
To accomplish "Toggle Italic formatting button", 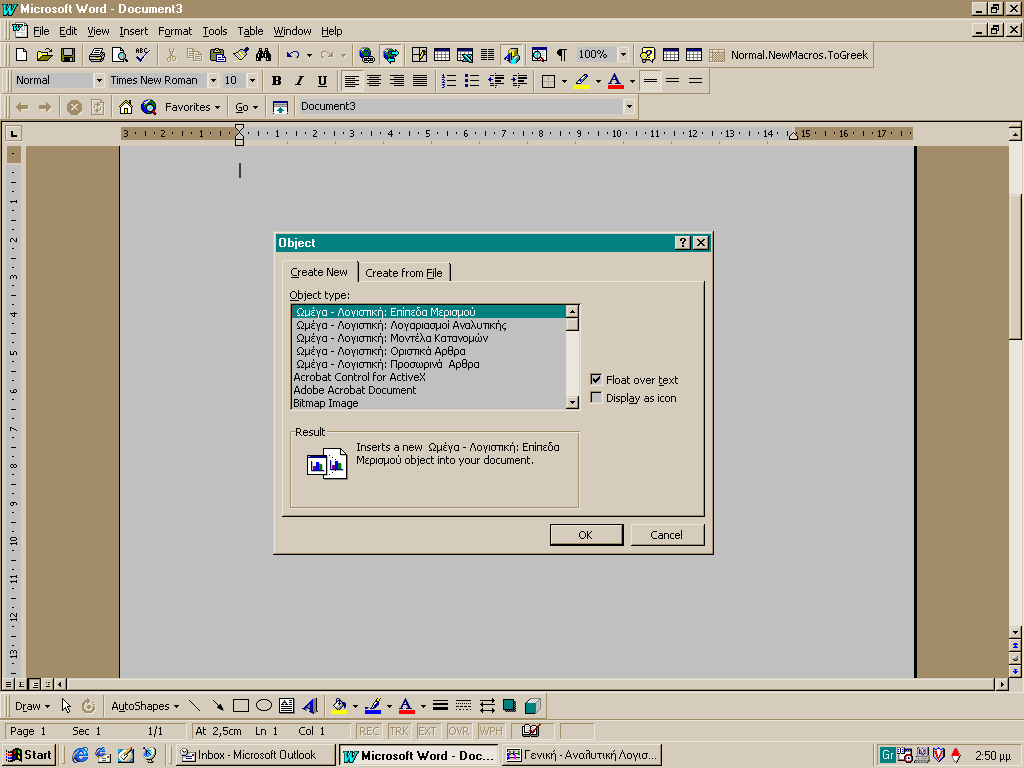I will (x=299, y=81).
